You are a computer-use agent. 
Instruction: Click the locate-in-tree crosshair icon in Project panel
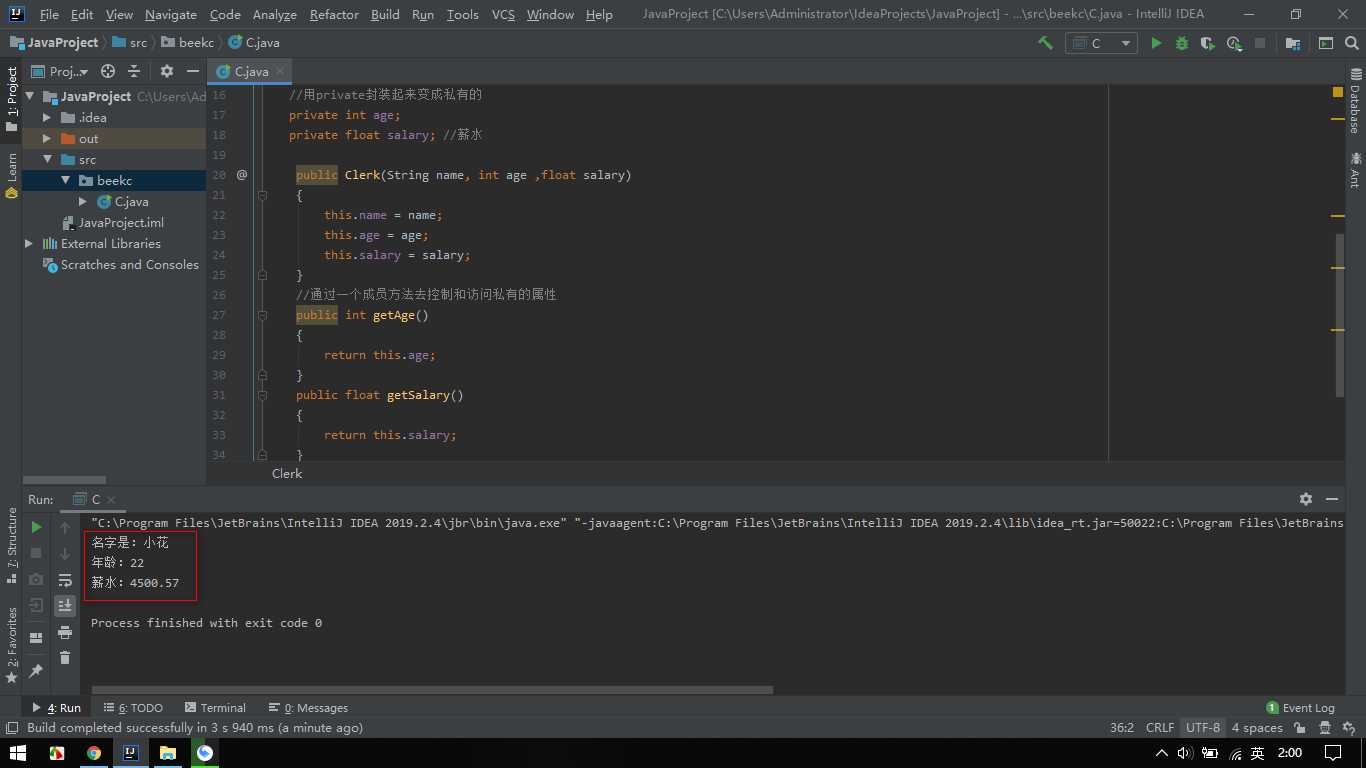tap(108, 71)
